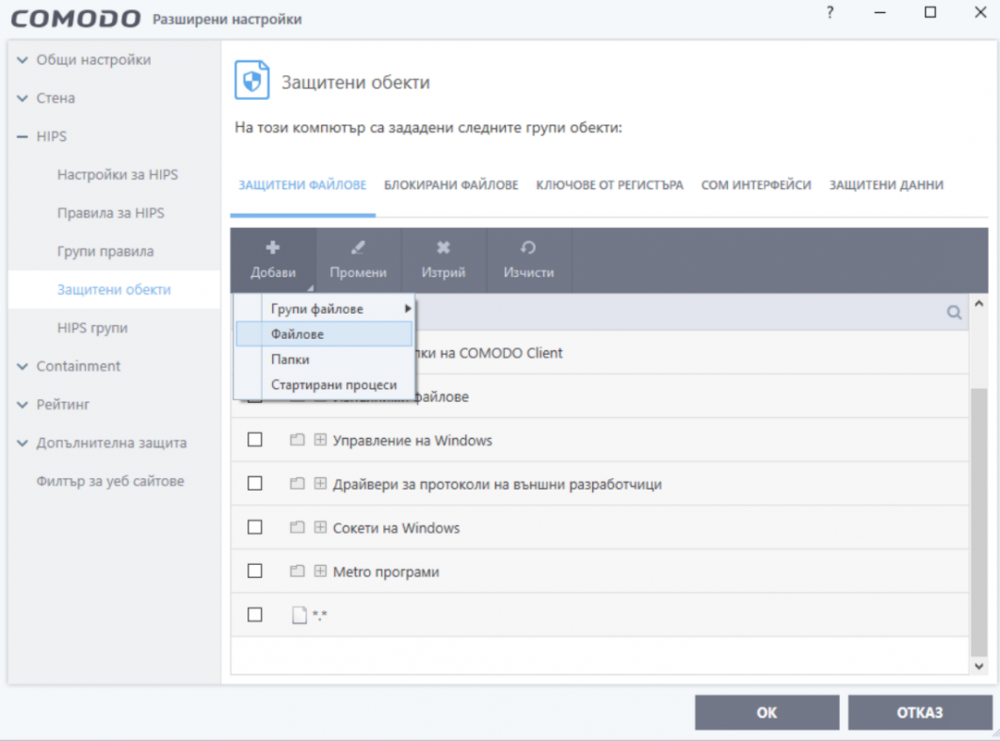1000x741 pixels.
Task: Open Правила за HIPS page
Action: click(110, 213)
